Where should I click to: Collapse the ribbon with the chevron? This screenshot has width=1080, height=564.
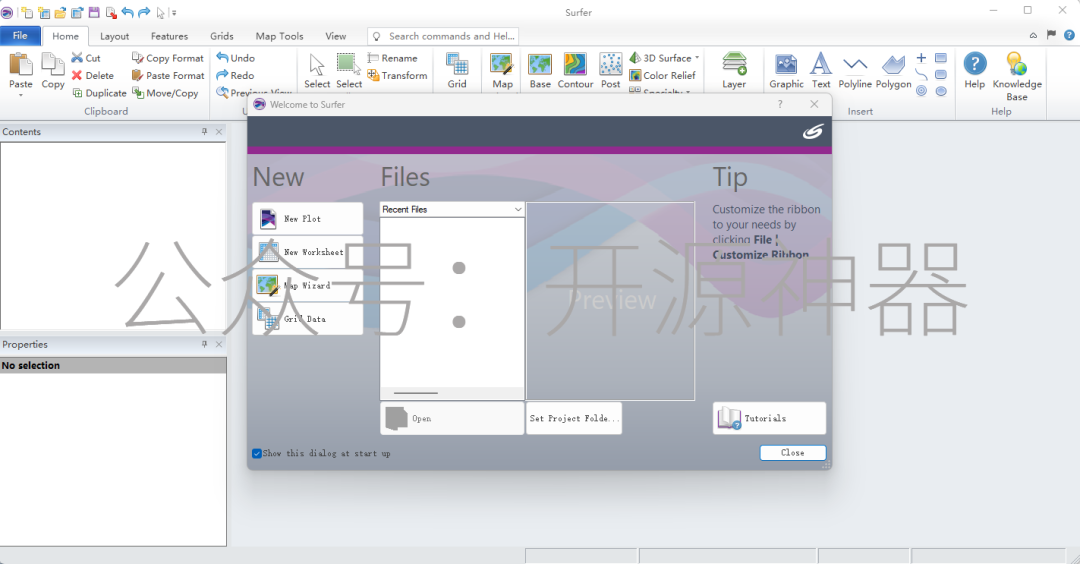(1033, 35)
